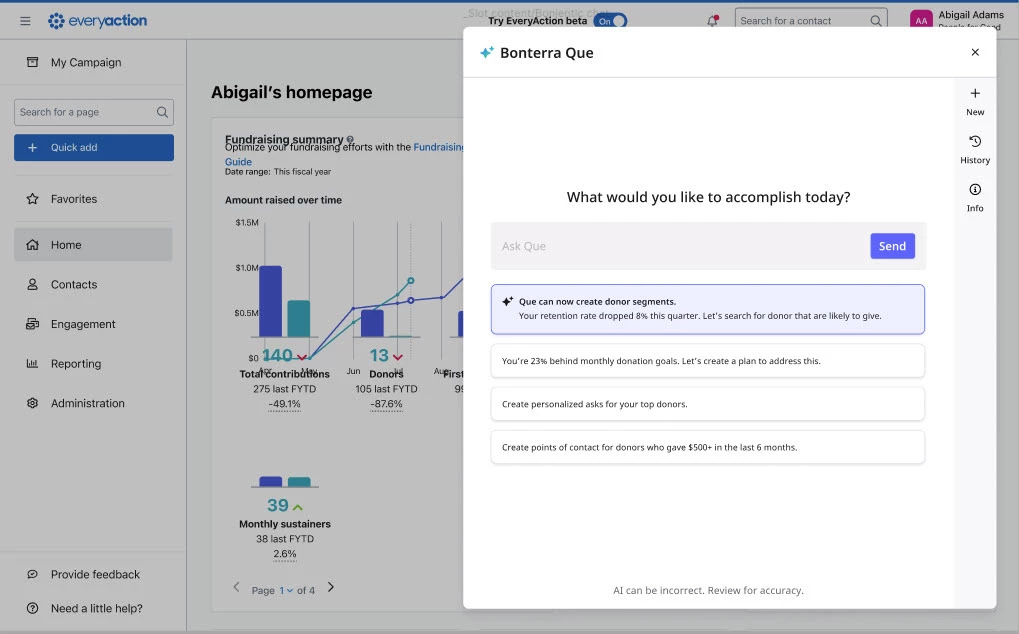Open the AA user avatar
This screenshot has width=1019, height=634.
click(x=921, y=21)
